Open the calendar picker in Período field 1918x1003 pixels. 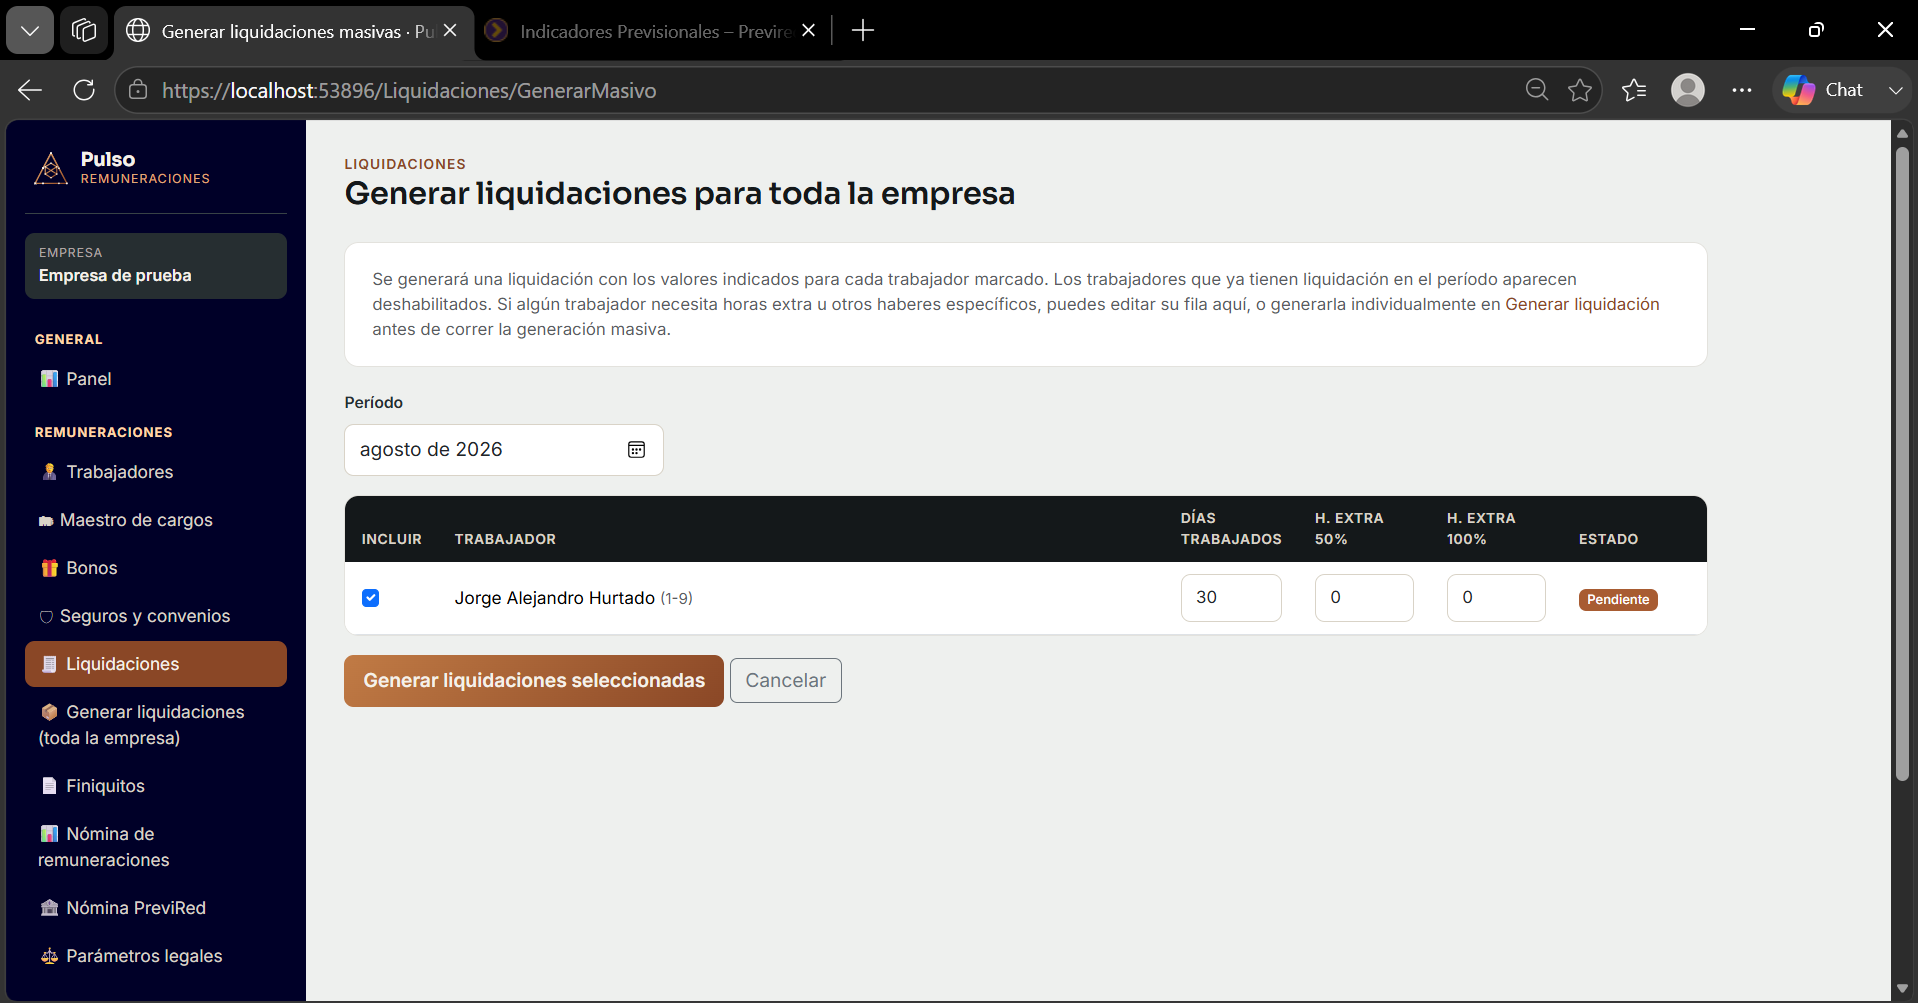click(636, 450)
